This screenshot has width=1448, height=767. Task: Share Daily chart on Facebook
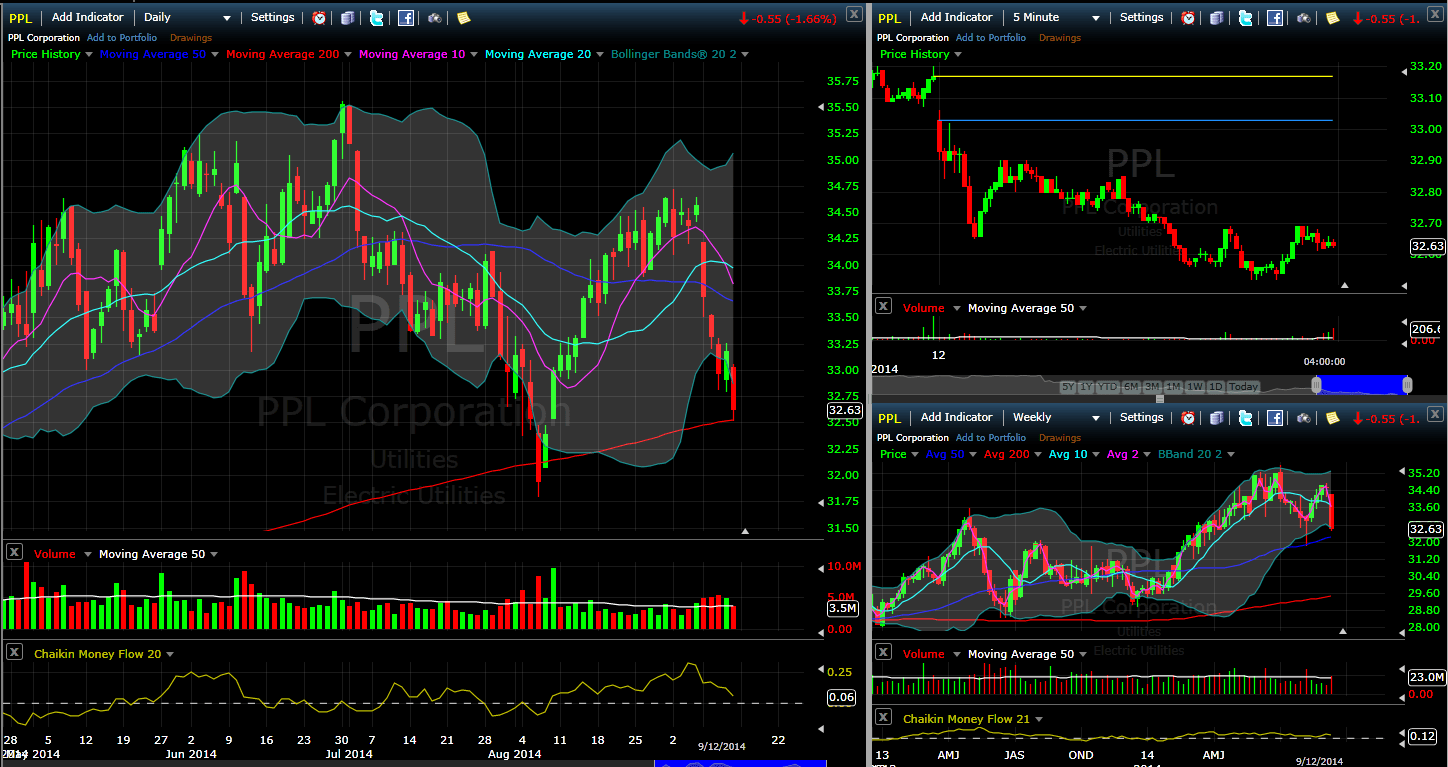[x=406, y=17]
